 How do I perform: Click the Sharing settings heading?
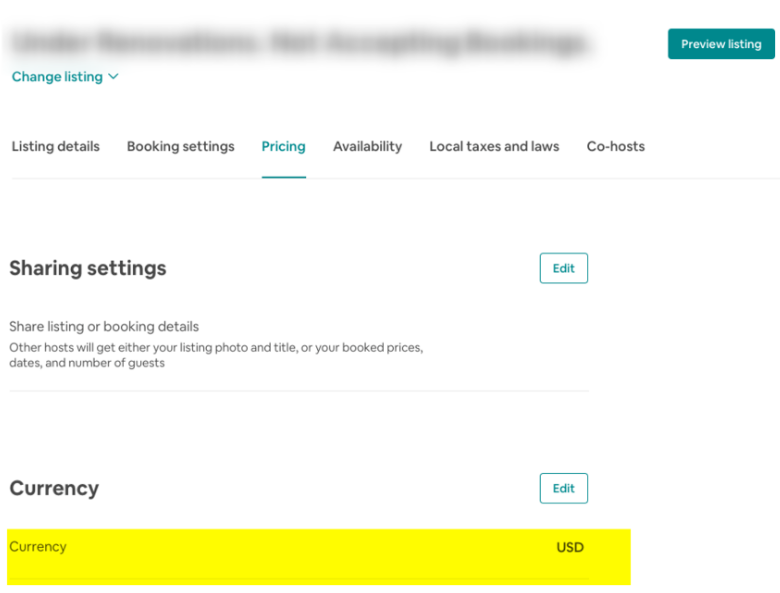click(x=88, y=268)
